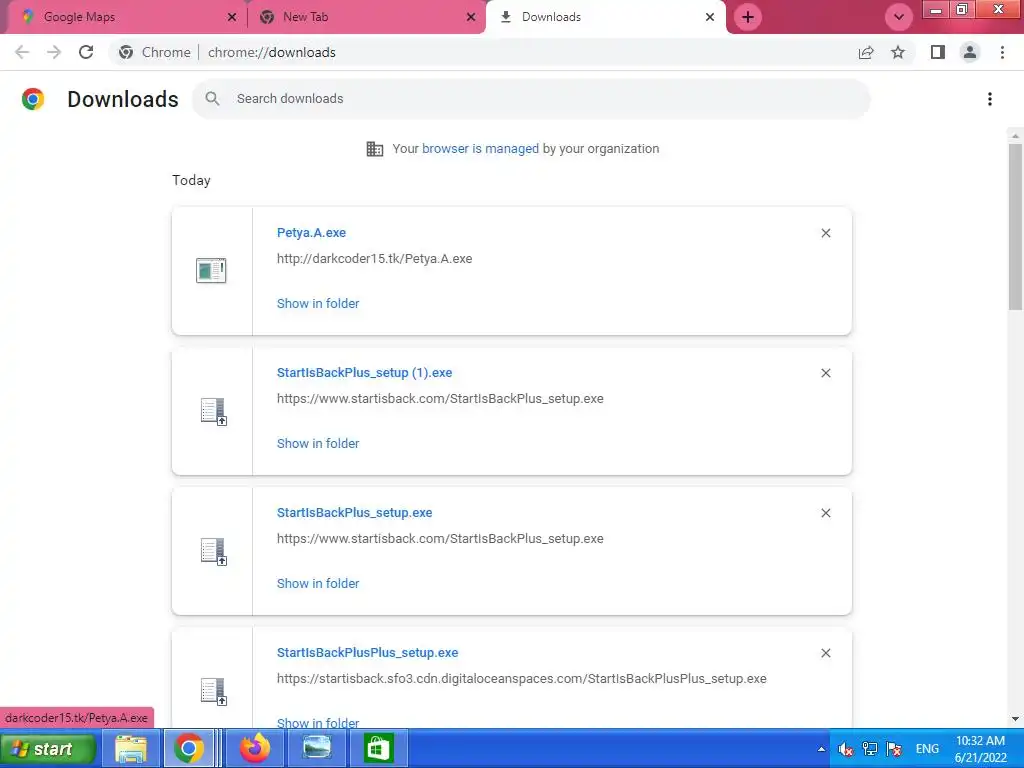Click the red-flag action center tray icon
The image size is (1024, 768).
tap(894, 749)
